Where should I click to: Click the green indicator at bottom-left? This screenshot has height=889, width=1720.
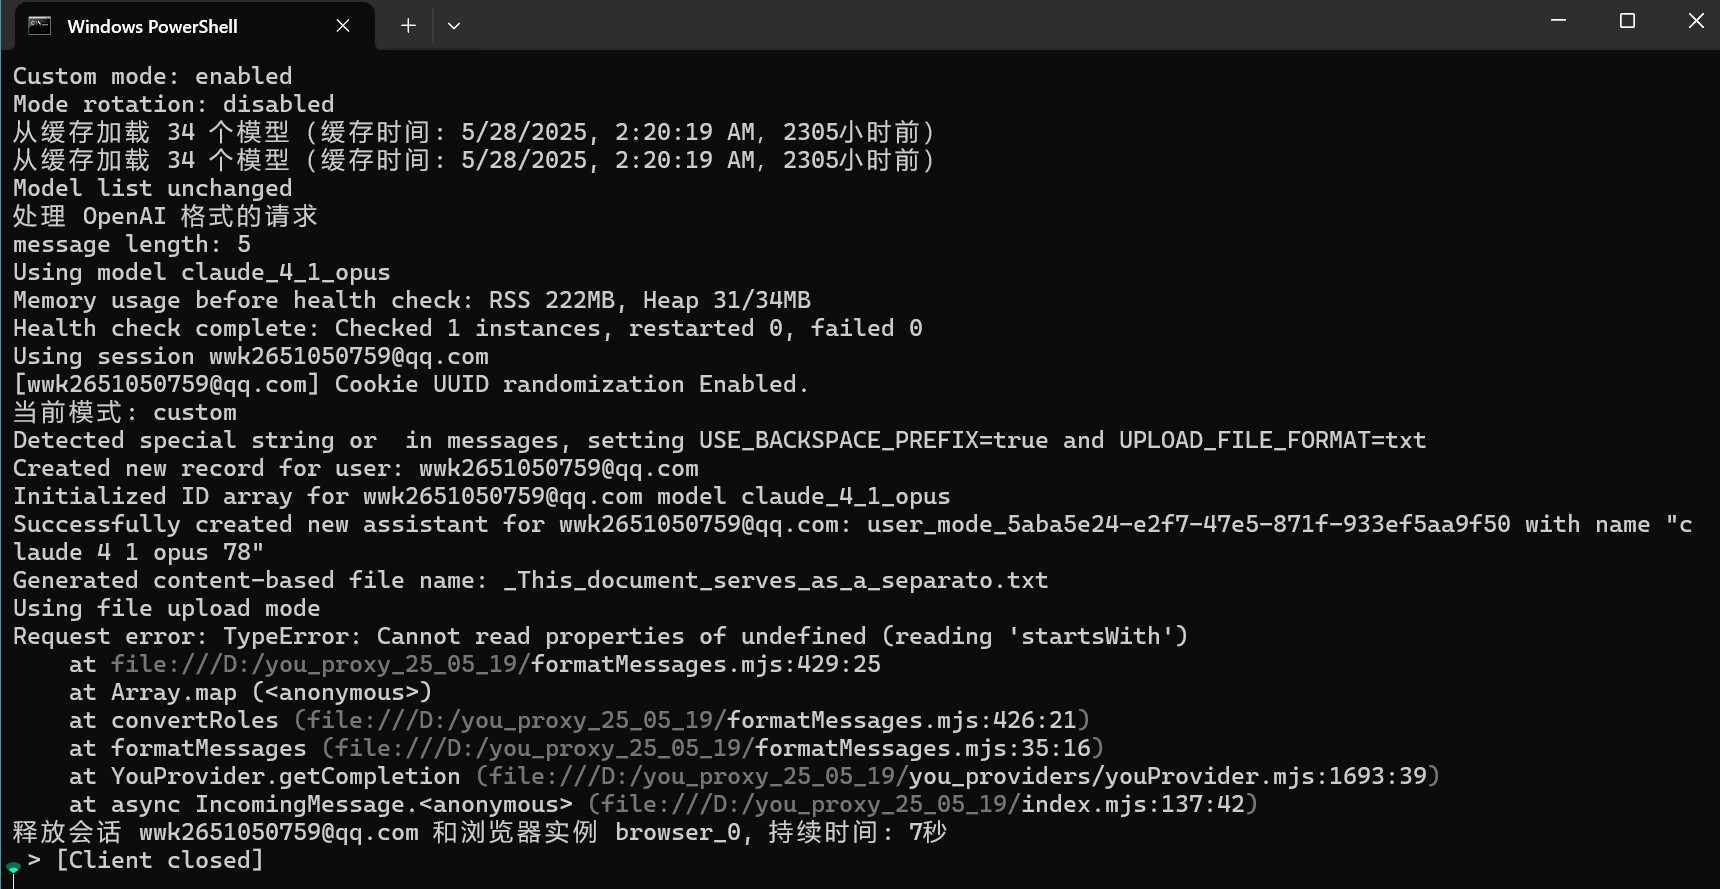pos(13,867)
